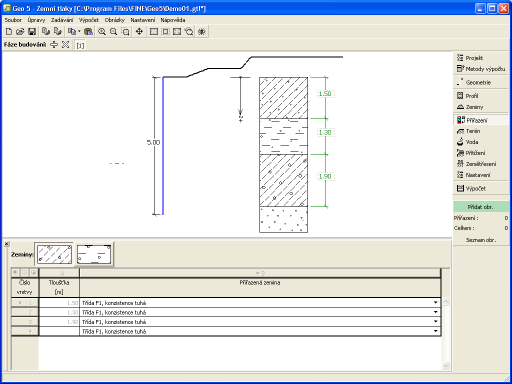Select the second dashed soil swatch
This screenshot has width=512, height=384.
click(94, 254)
